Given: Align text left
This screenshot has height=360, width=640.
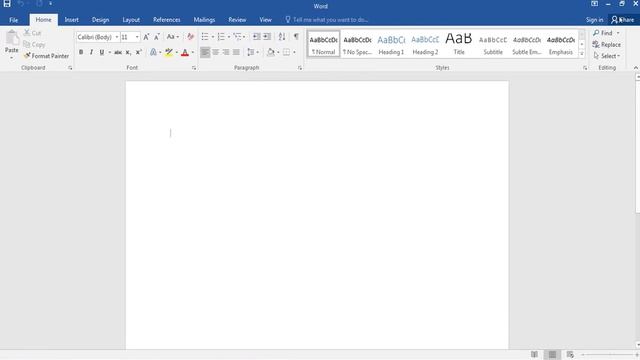Looking at the screenshot, I should [205, 52].
